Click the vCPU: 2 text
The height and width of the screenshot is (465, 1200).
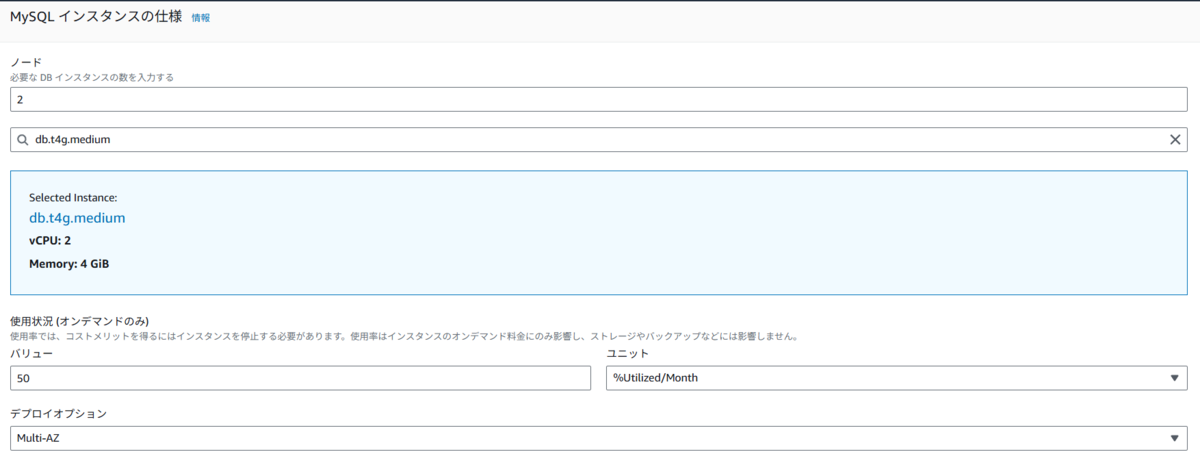coord(50,241)
